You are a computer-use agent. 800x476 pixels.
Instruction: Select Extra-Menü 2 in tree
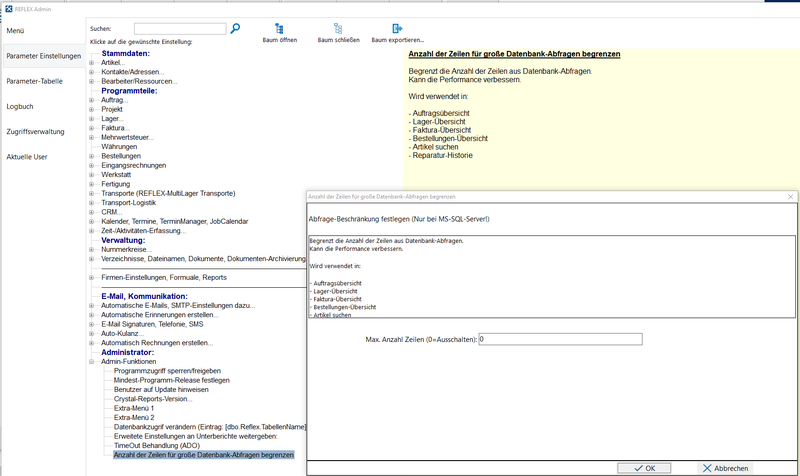[134, 417]
